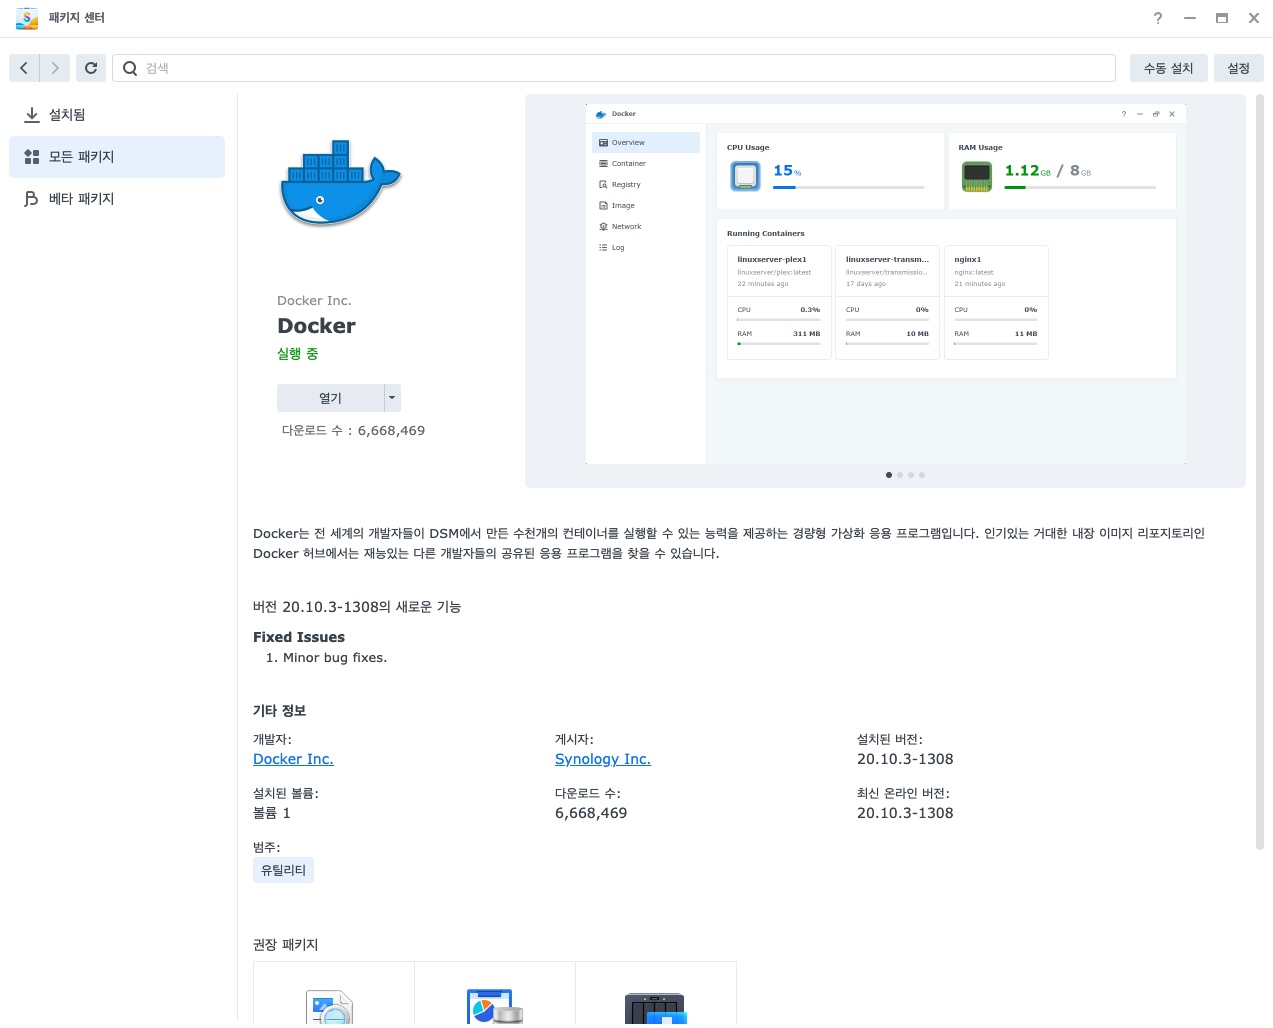Focus the 검색 search field
1273x1028 pixels.
614,68
